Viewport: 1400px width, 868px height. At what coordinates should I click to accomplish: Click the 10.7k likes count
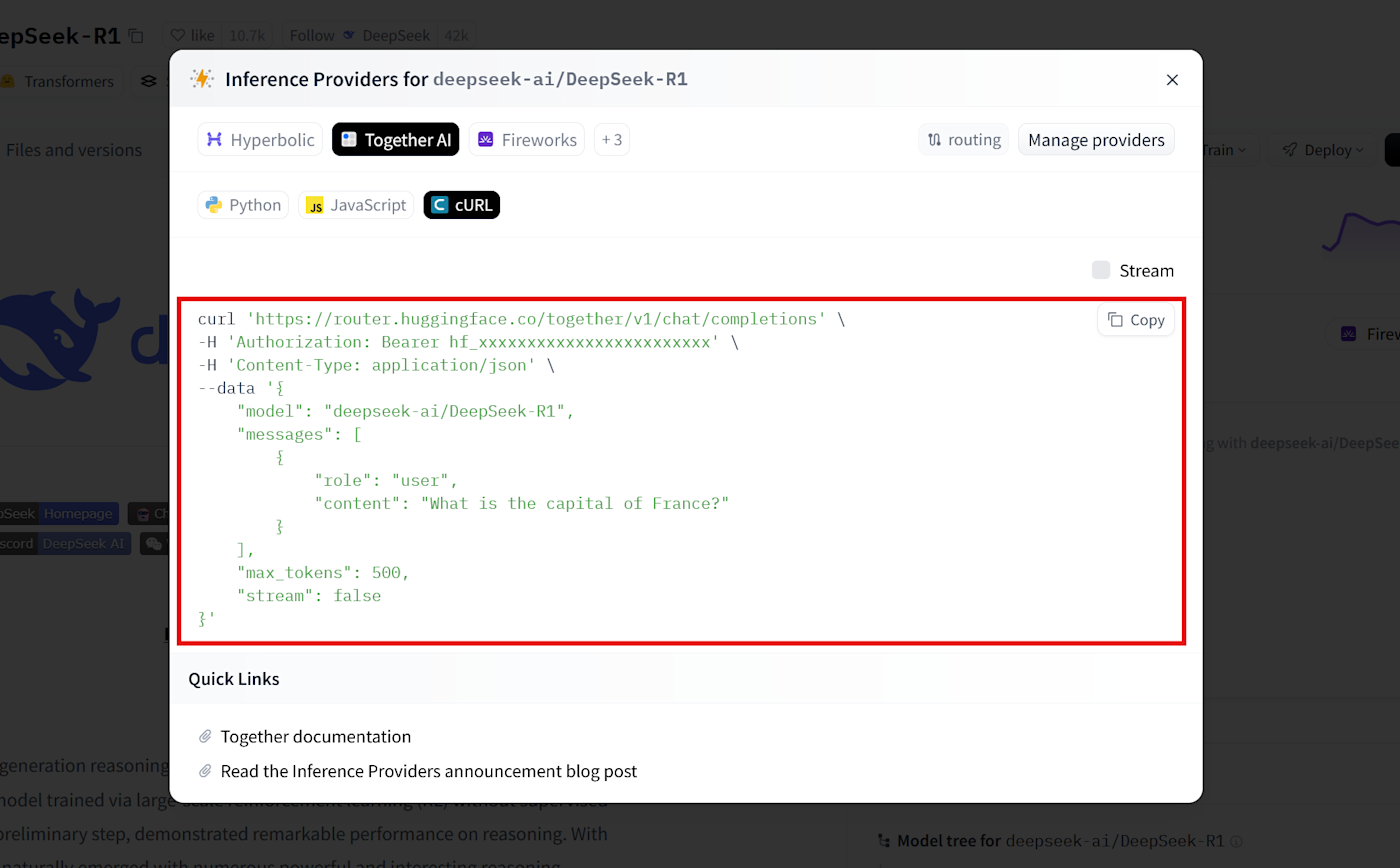(247, 36)
